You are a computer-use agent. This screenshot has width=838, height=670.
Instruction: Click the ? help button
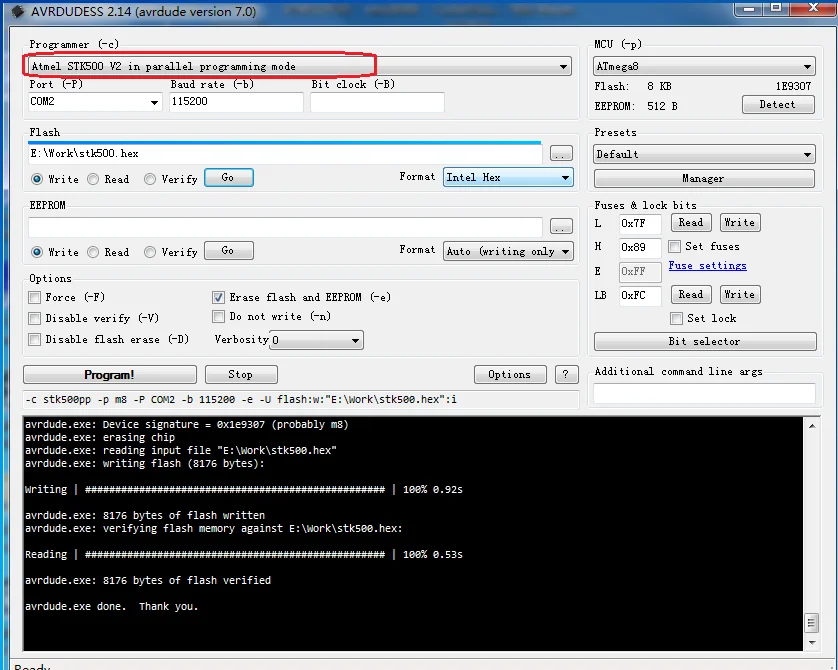click(x=567, y=375)
